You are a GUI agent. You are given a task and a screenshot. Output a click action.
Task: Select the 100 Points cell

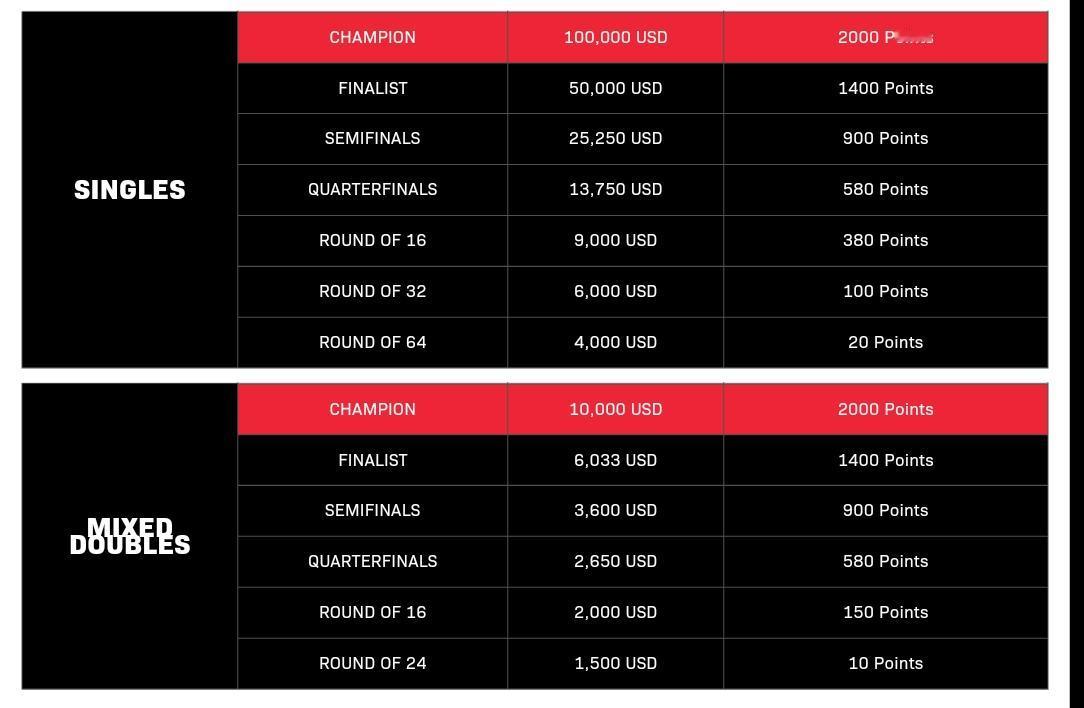(885, 291)
